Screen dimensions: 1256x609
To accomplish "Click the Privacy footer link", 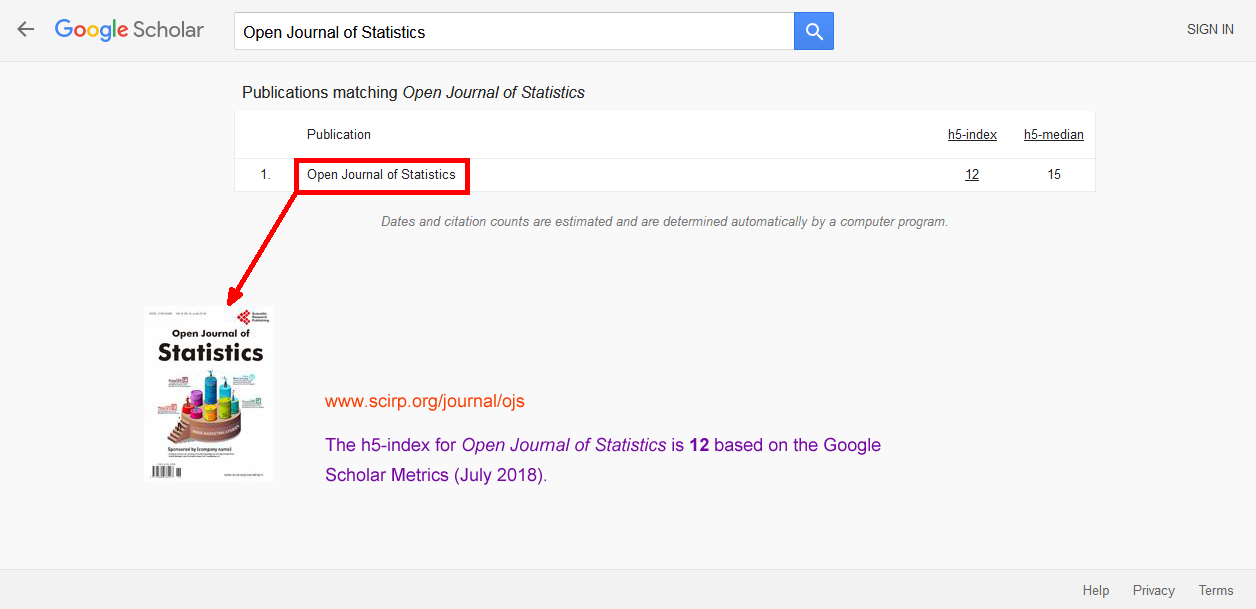I will pos(1154,591).
